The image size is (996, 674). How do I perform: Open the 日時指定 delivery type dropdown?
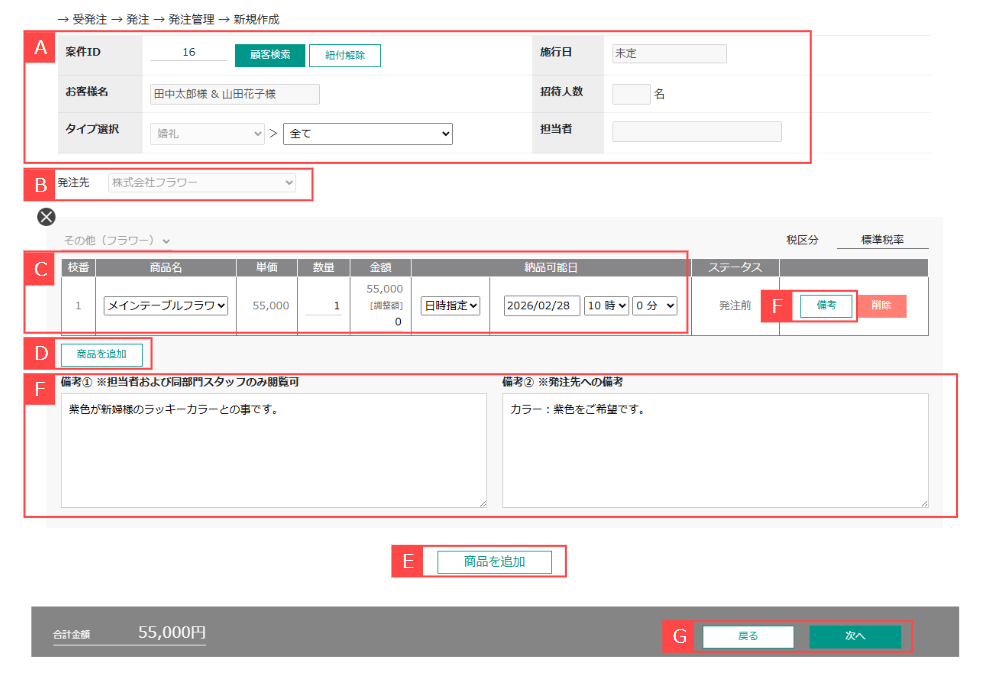pyautogui.click(x=451, y=305)
